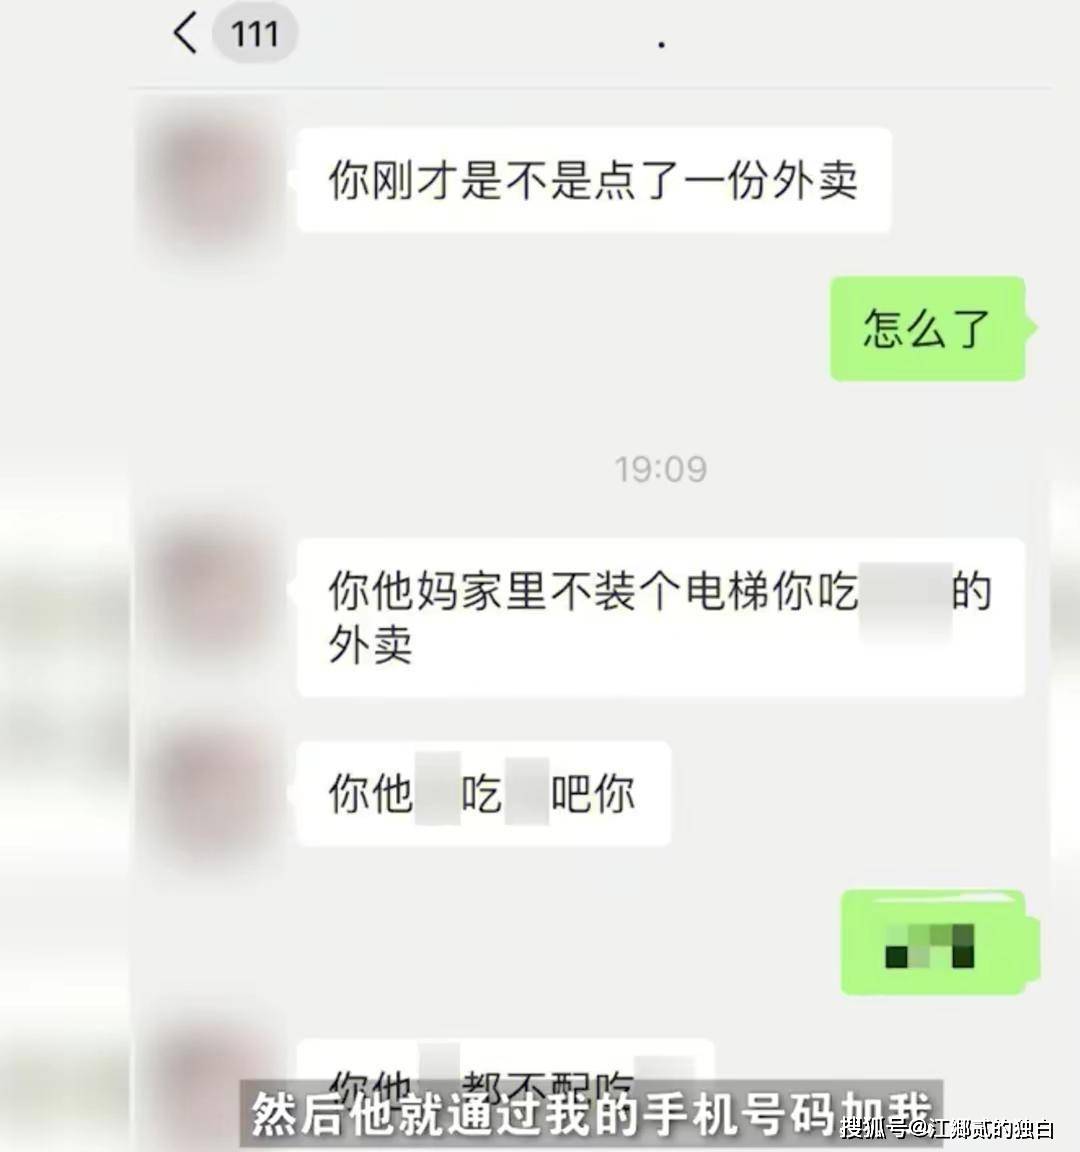
Task: Select the 你刚才是不是点了一份外卖 message bubble
Action: [x=594, y=180]
